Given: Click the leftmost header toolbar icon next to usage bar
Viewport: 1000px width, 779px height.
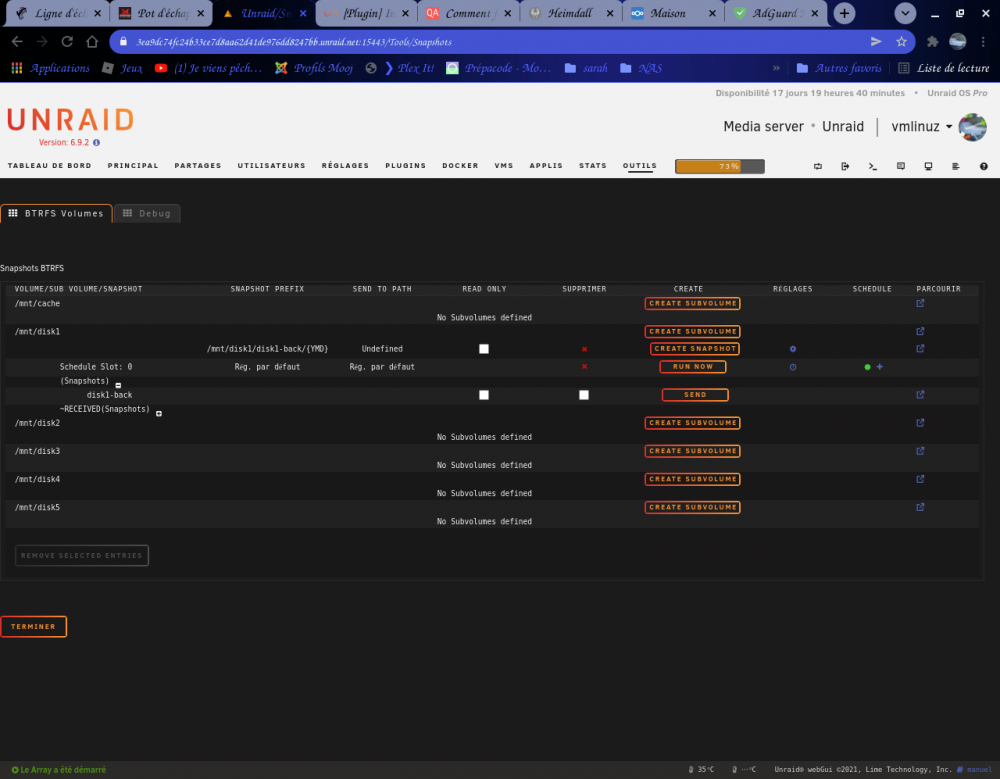Looking at the screenshot, I should tap(818, 167).
